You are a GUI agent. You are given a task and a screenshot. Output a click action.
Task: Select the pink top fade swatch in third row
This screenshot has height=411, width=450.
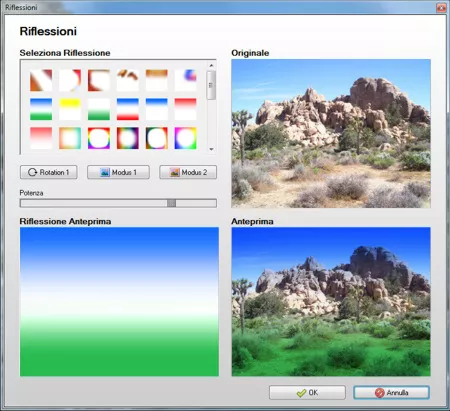[41, 138]
